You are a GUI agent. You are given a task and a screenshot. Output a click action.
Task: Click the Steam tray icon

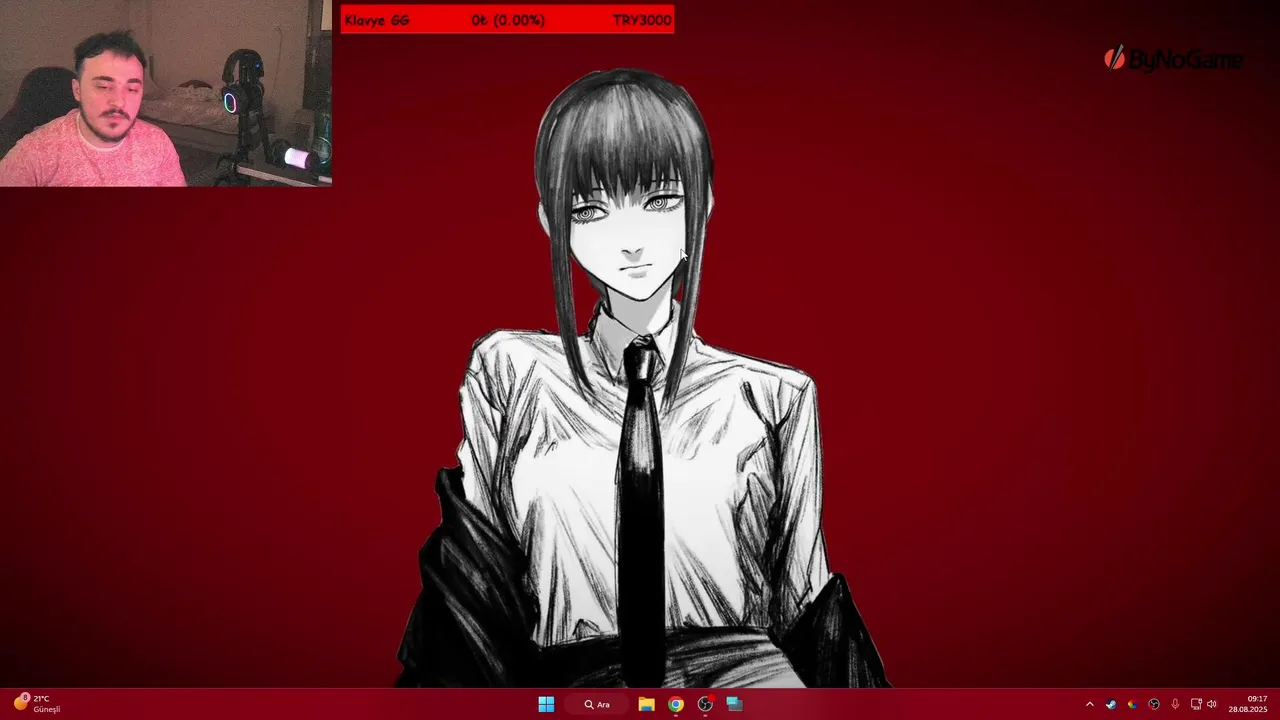(1111, 704)
